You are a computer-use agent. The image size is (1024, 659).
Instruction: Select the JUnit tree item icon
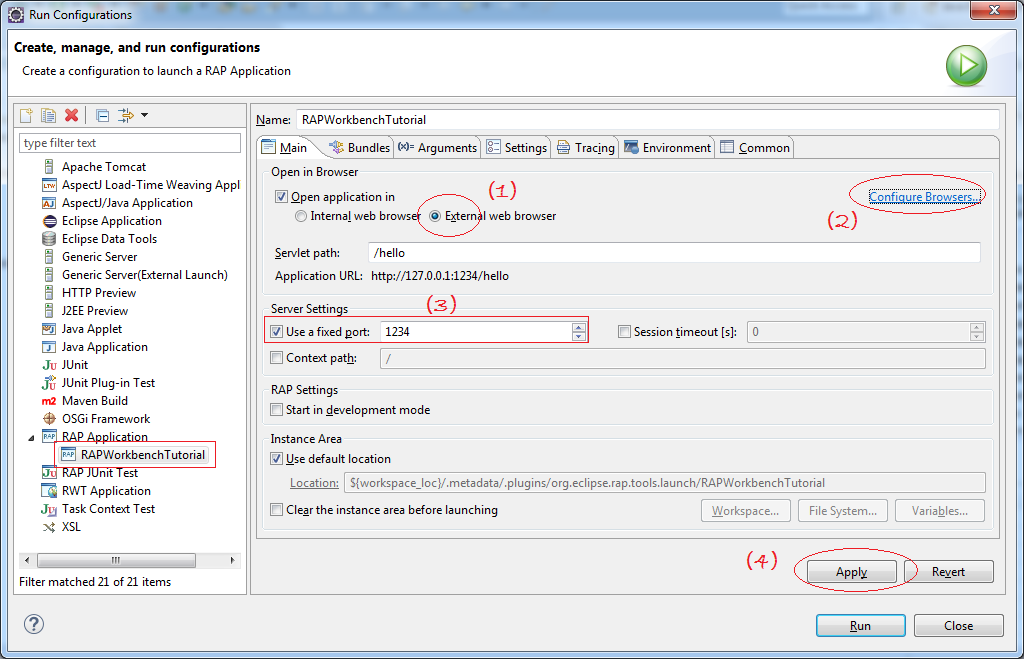(x=49, y=365)
